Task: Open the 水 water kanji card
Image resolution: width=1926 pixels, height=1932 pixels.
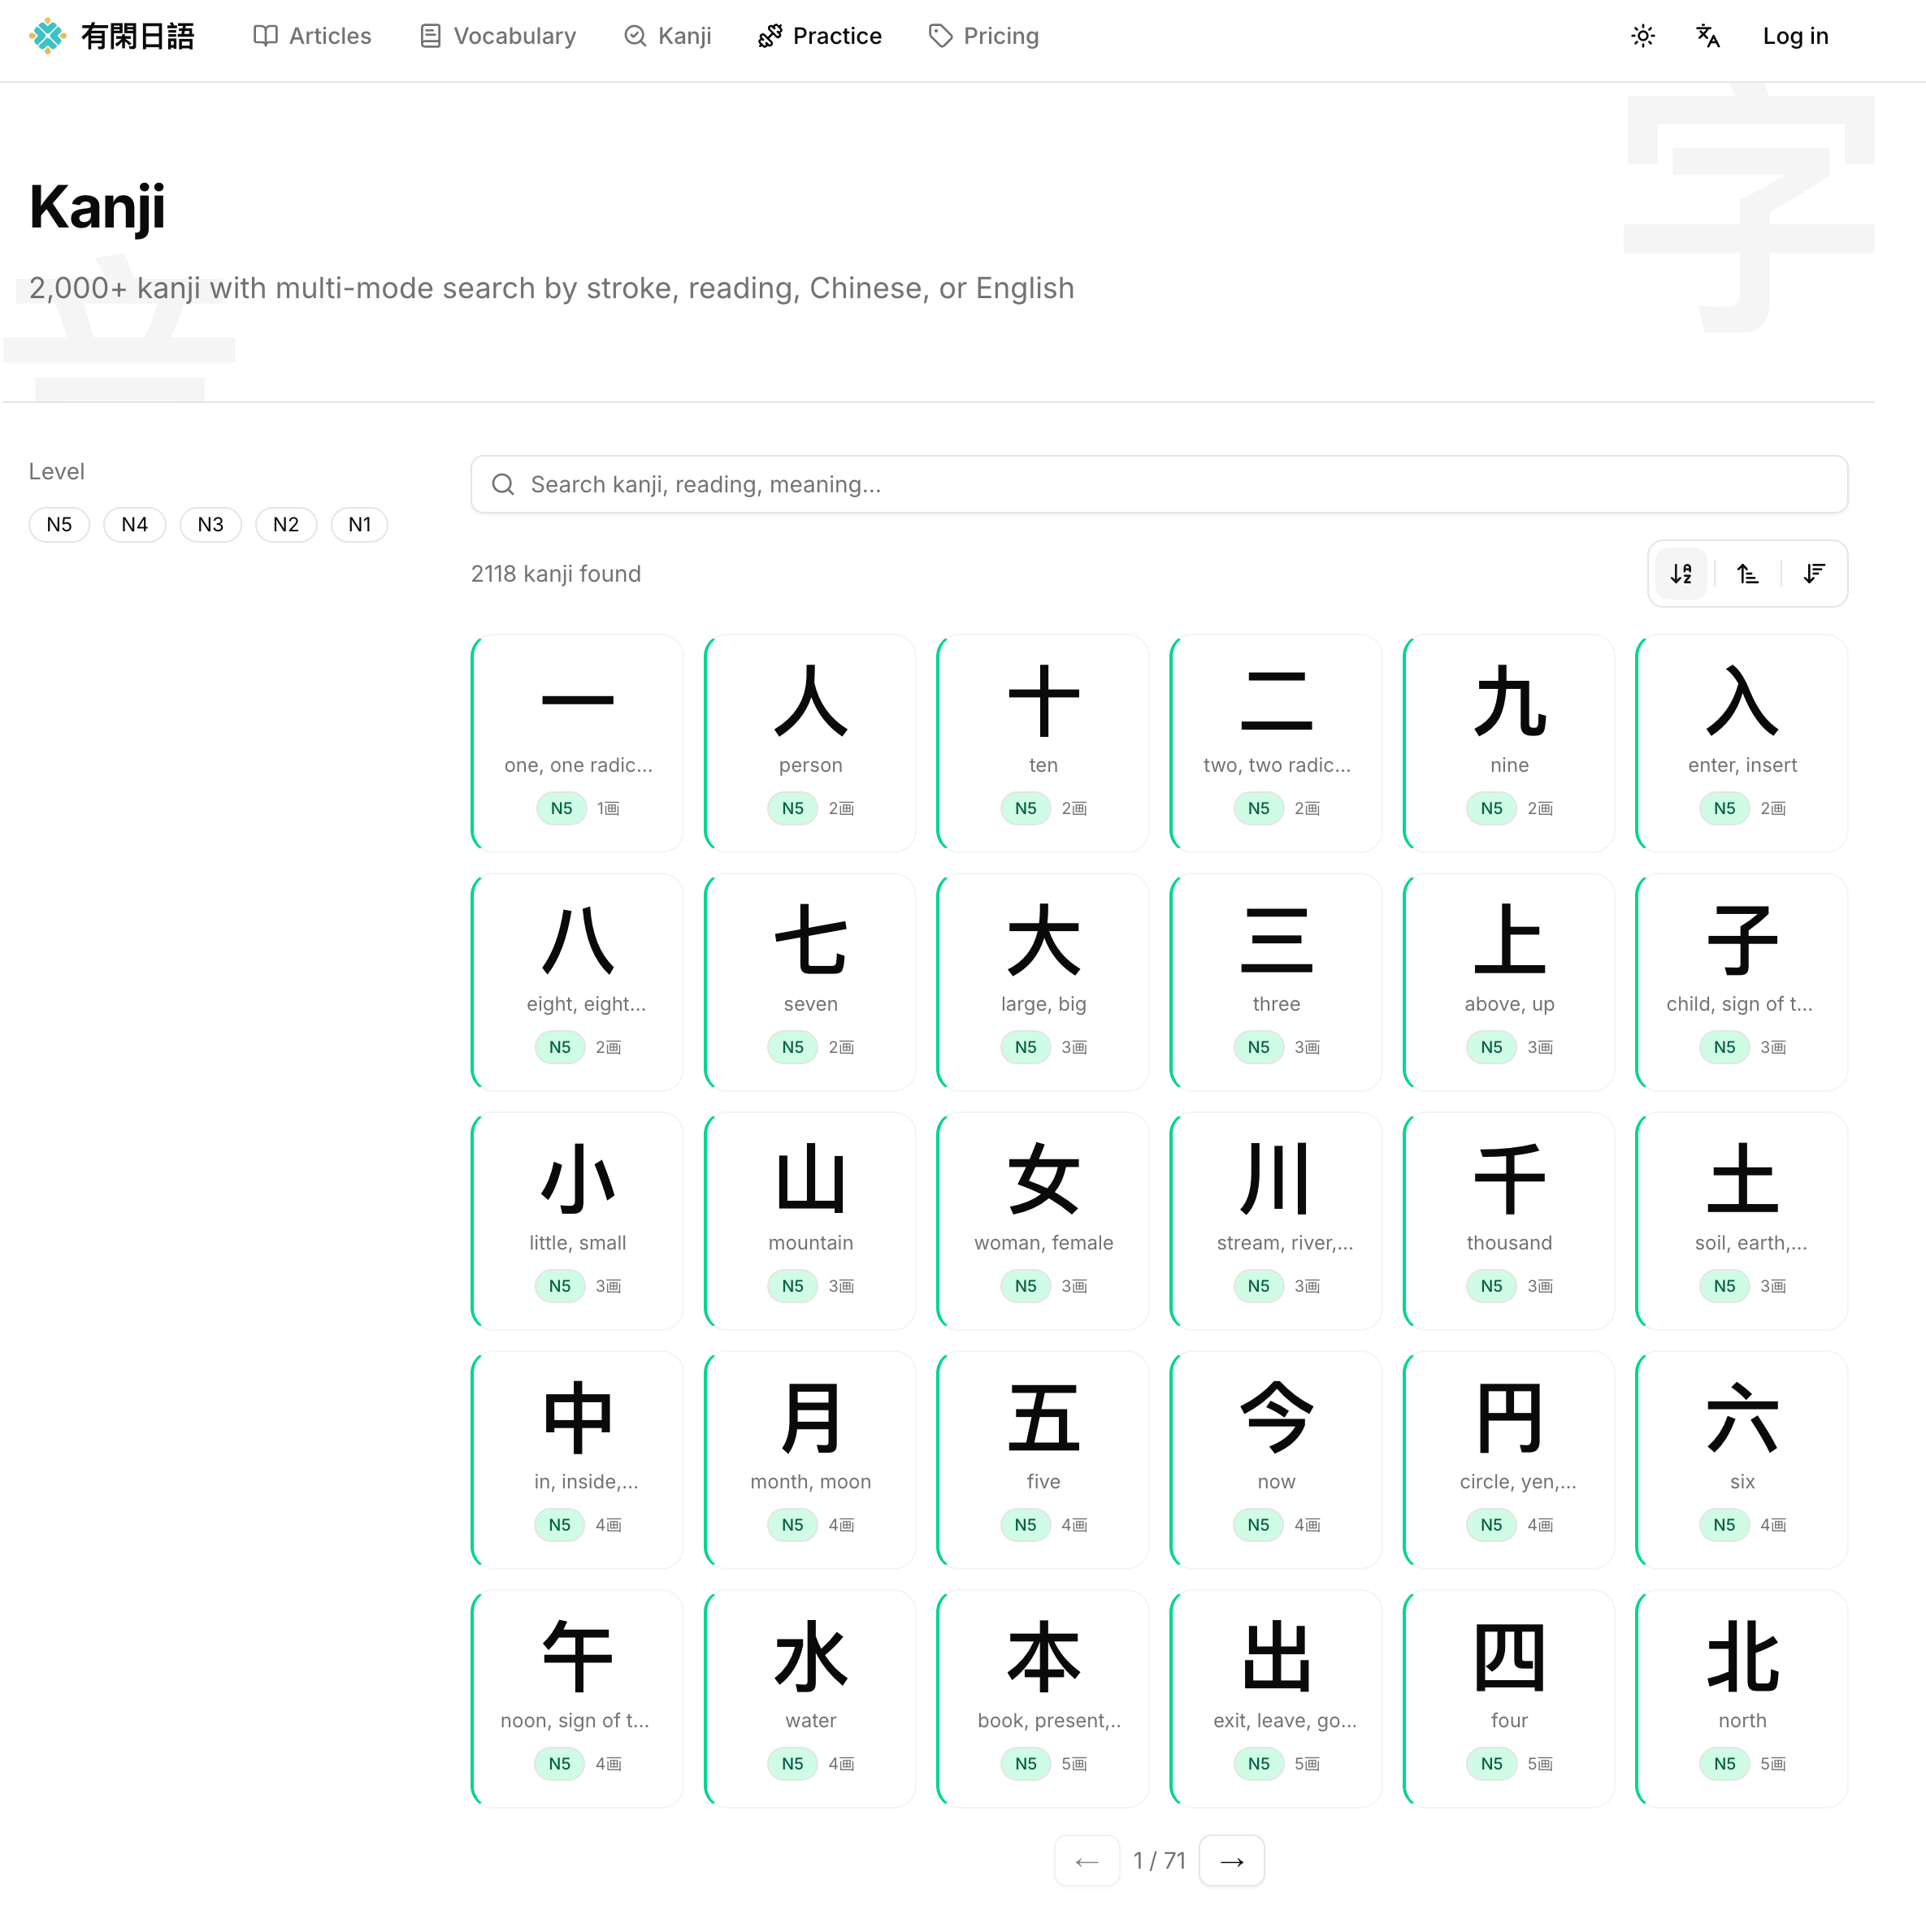Action: click(x=810, y=1697)
